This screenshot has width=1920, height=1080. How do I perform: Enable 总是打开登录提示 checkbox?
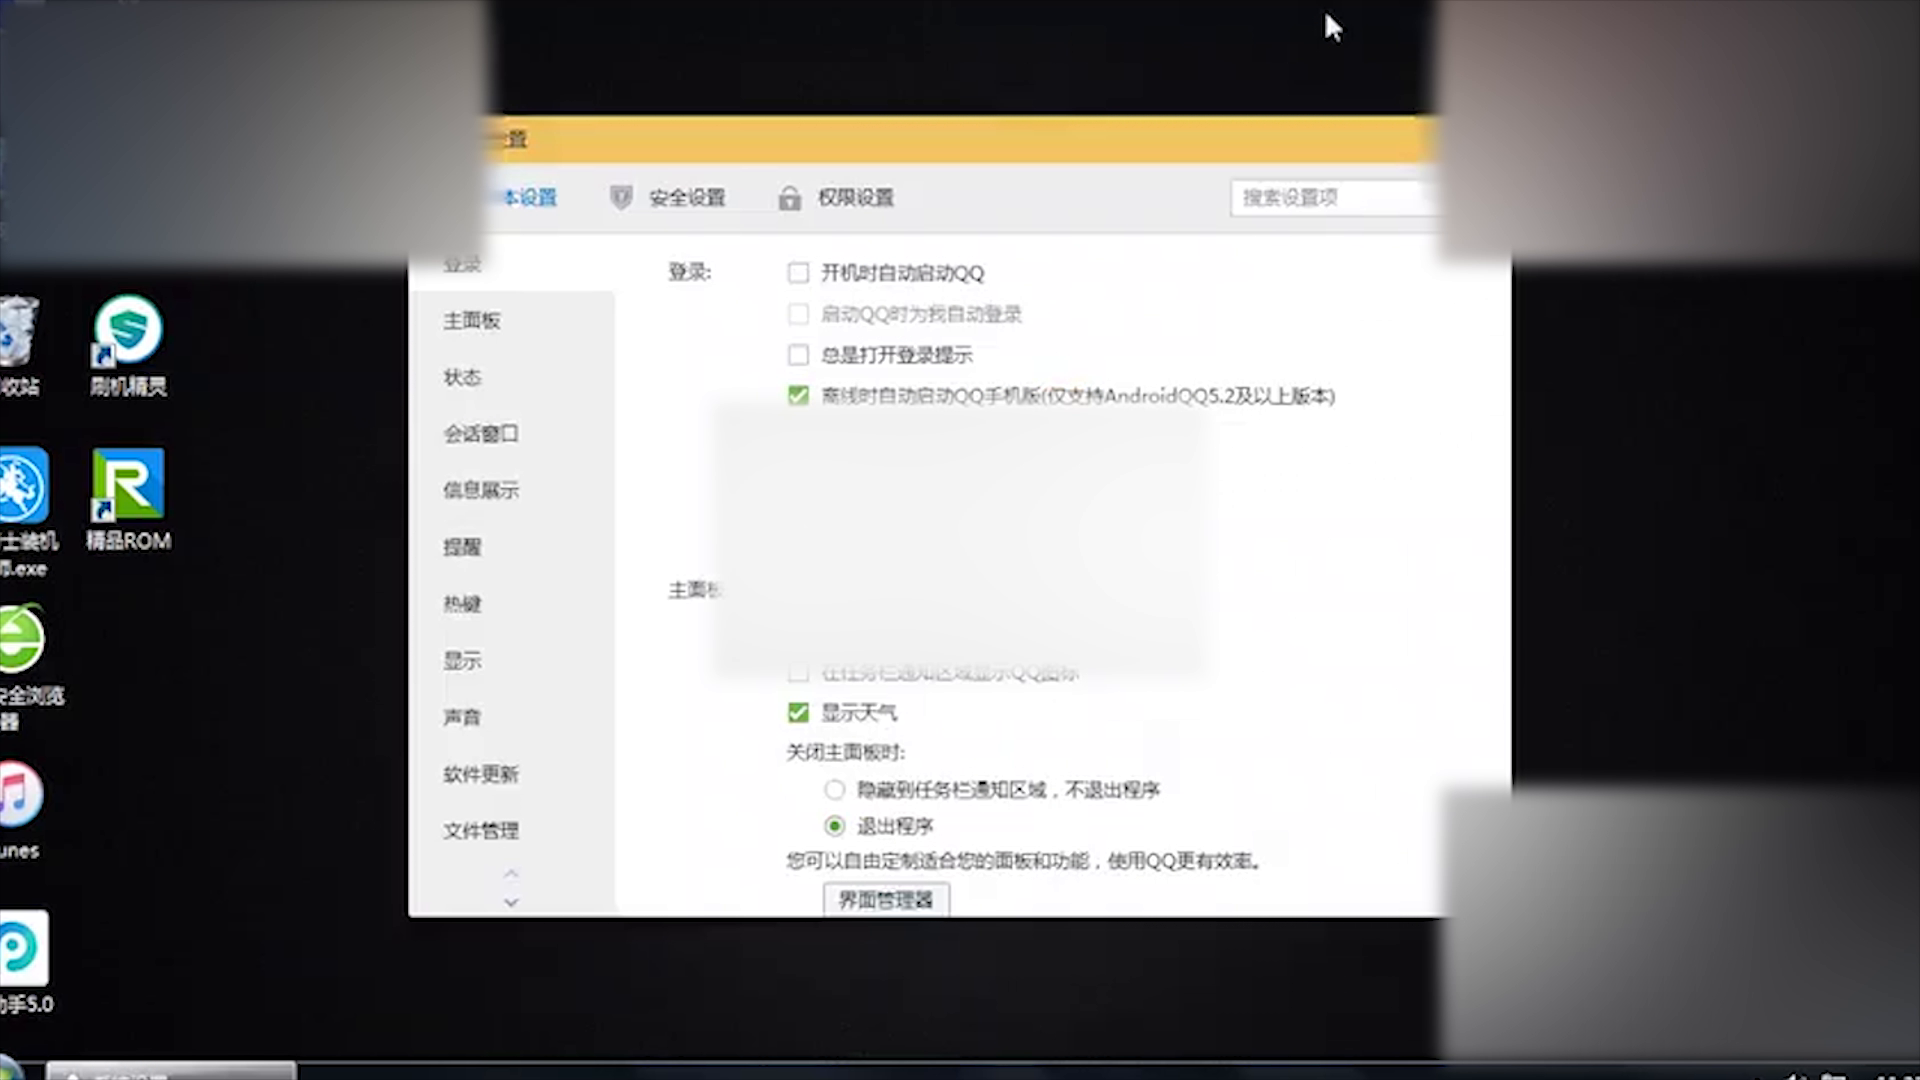pyautogui.click(x=798, y=355)
